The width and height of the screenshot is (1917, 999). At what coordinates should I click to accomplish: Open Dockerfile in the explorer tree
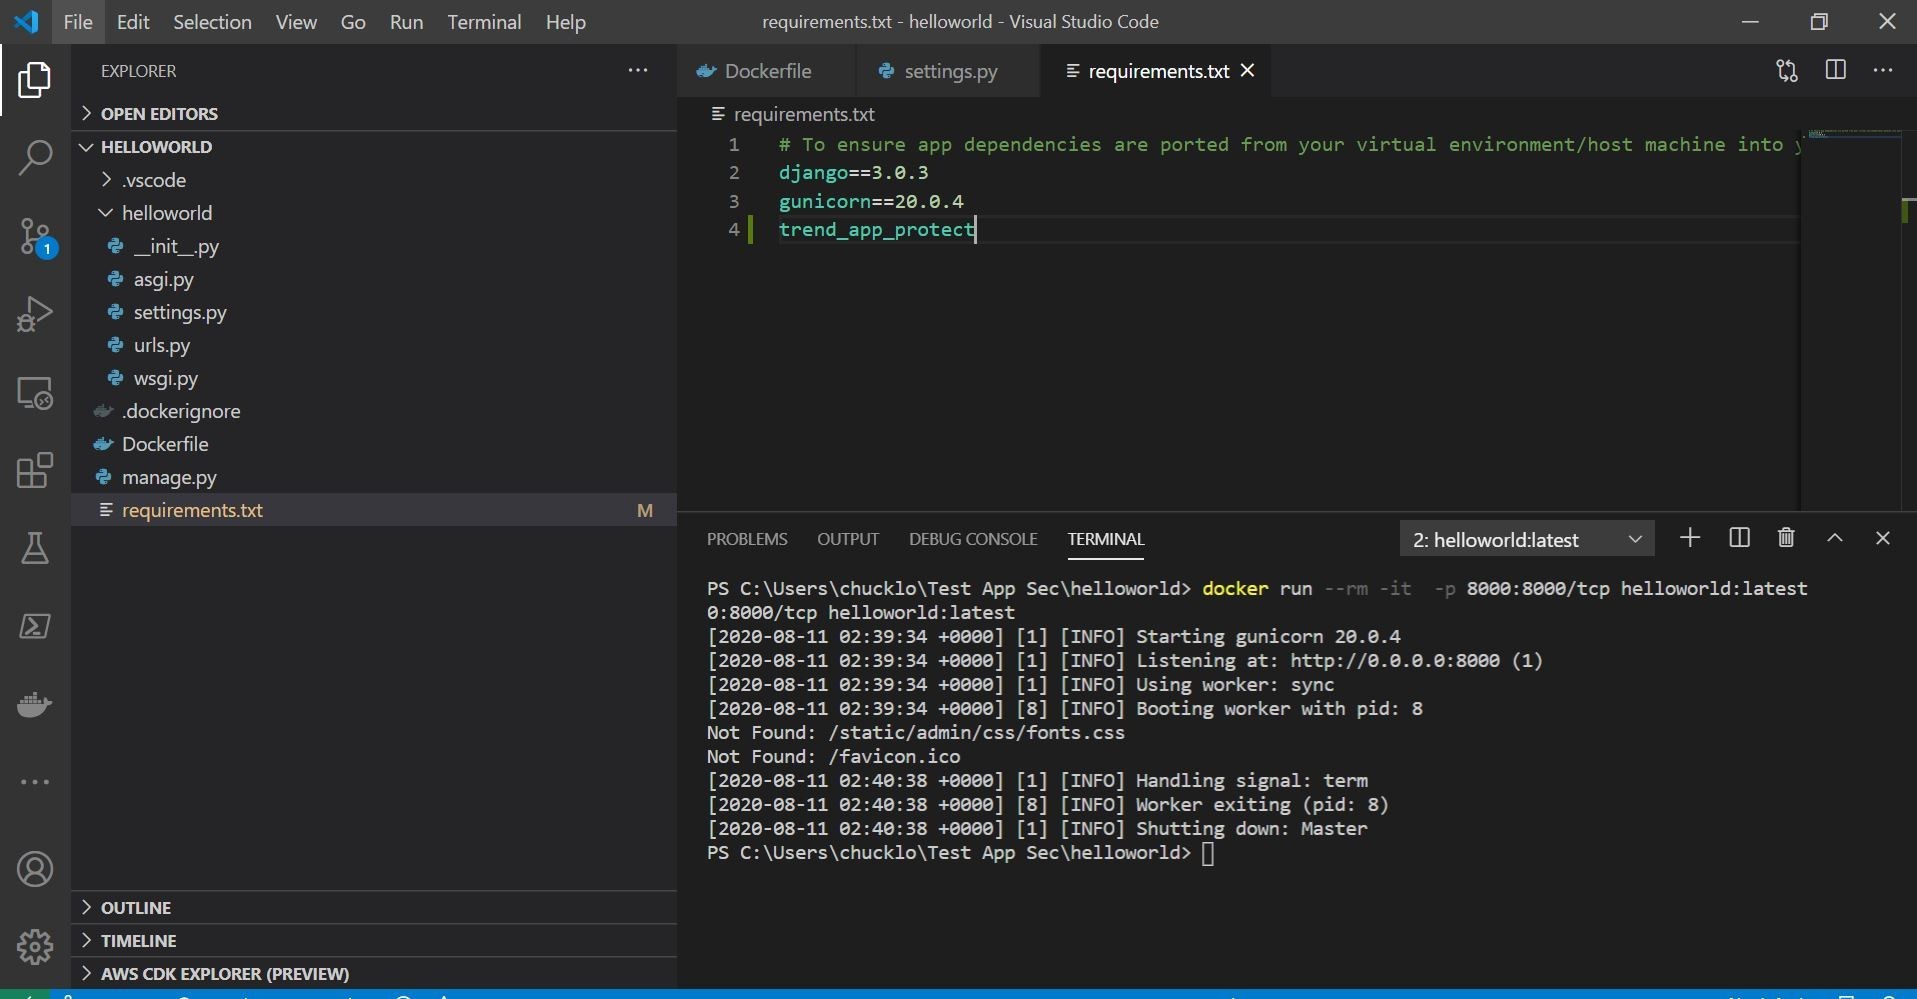pos(374,444)
